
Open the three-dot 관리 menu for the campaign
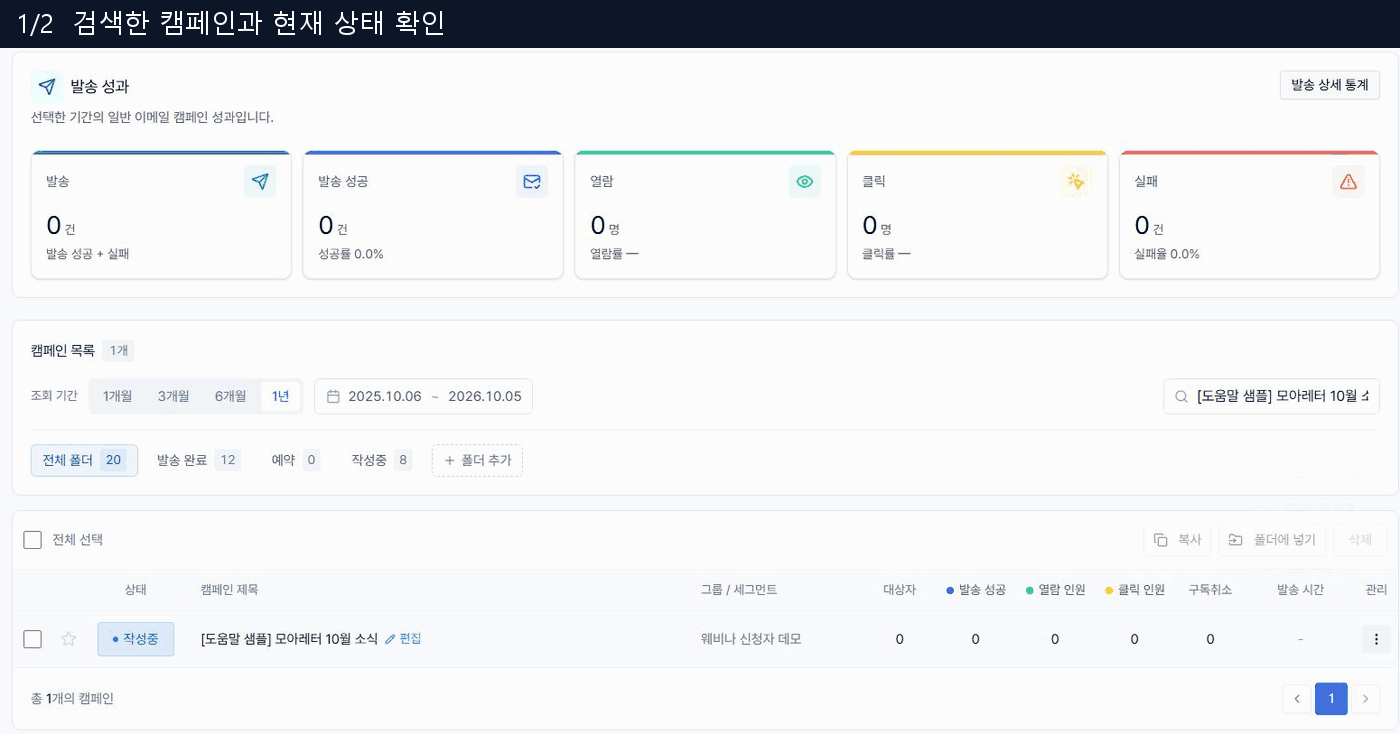(x=1376, y=639)
